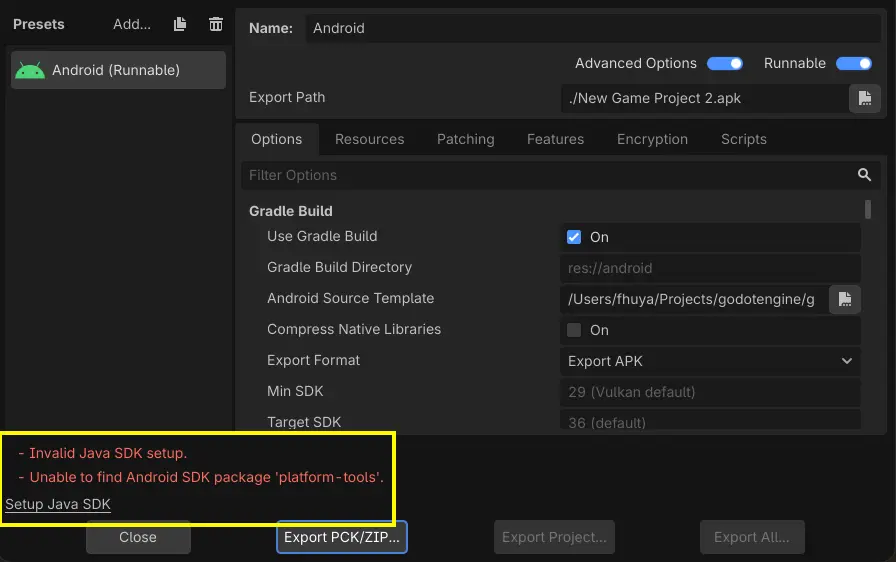Switch to the Resources tab
This screenshot has width=896, height=562.
(369, 139)
